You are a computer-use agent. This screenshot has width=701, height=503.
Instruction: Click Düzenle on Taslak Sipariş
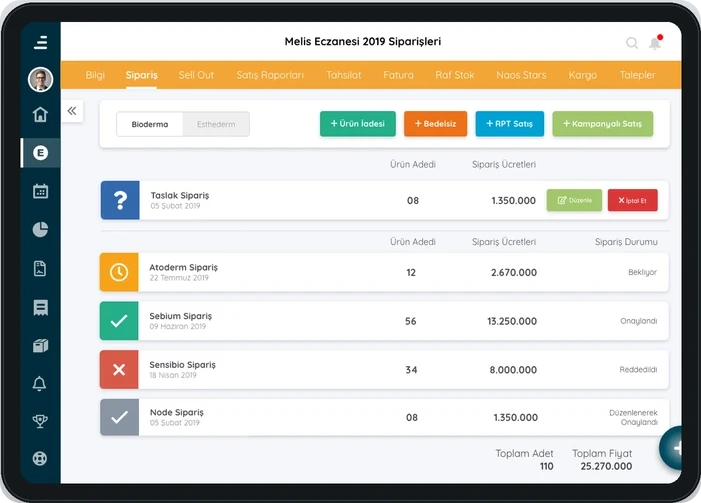point(574,200)
